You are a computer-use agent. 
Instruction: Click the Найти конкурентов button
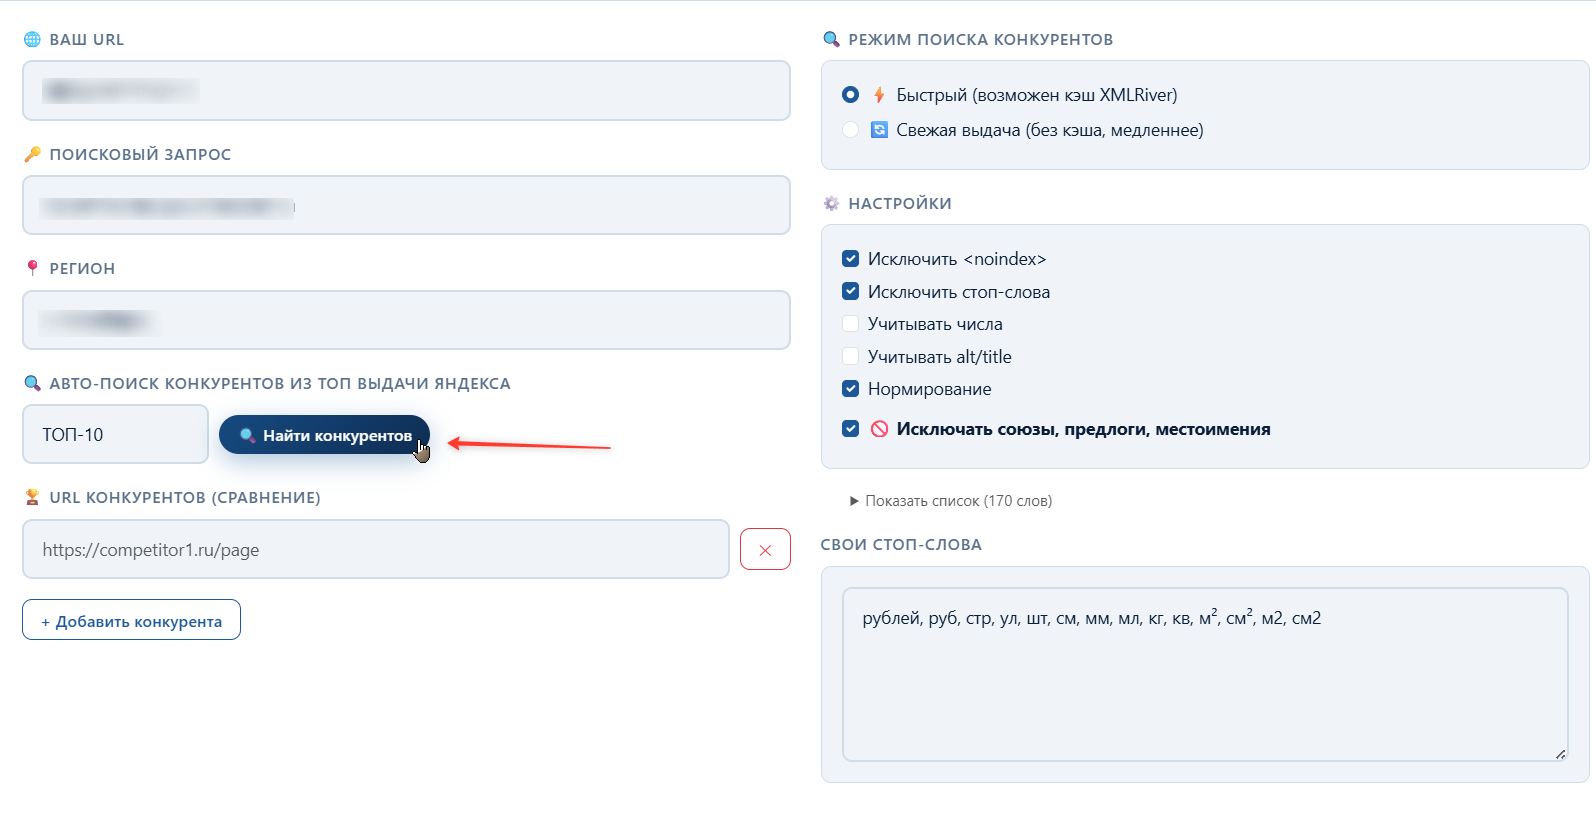click(x=324, y=435)
